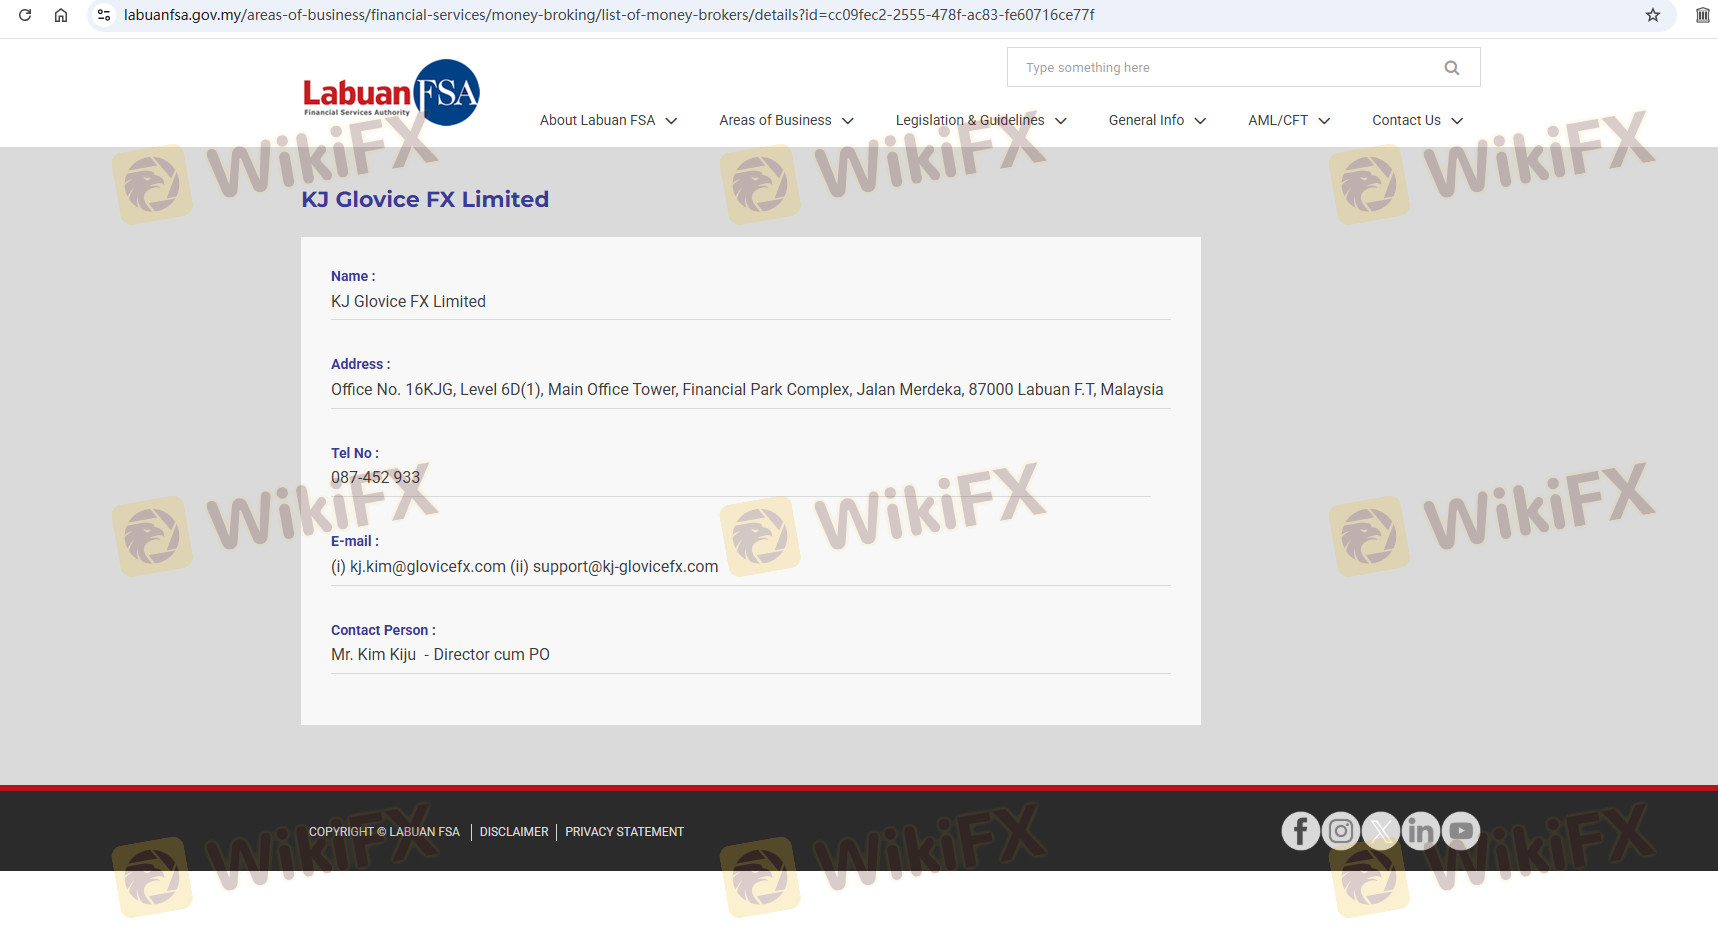View site information icon in address bar
The height and width of the screenshot is (952, 1718).
coord(104,15)
